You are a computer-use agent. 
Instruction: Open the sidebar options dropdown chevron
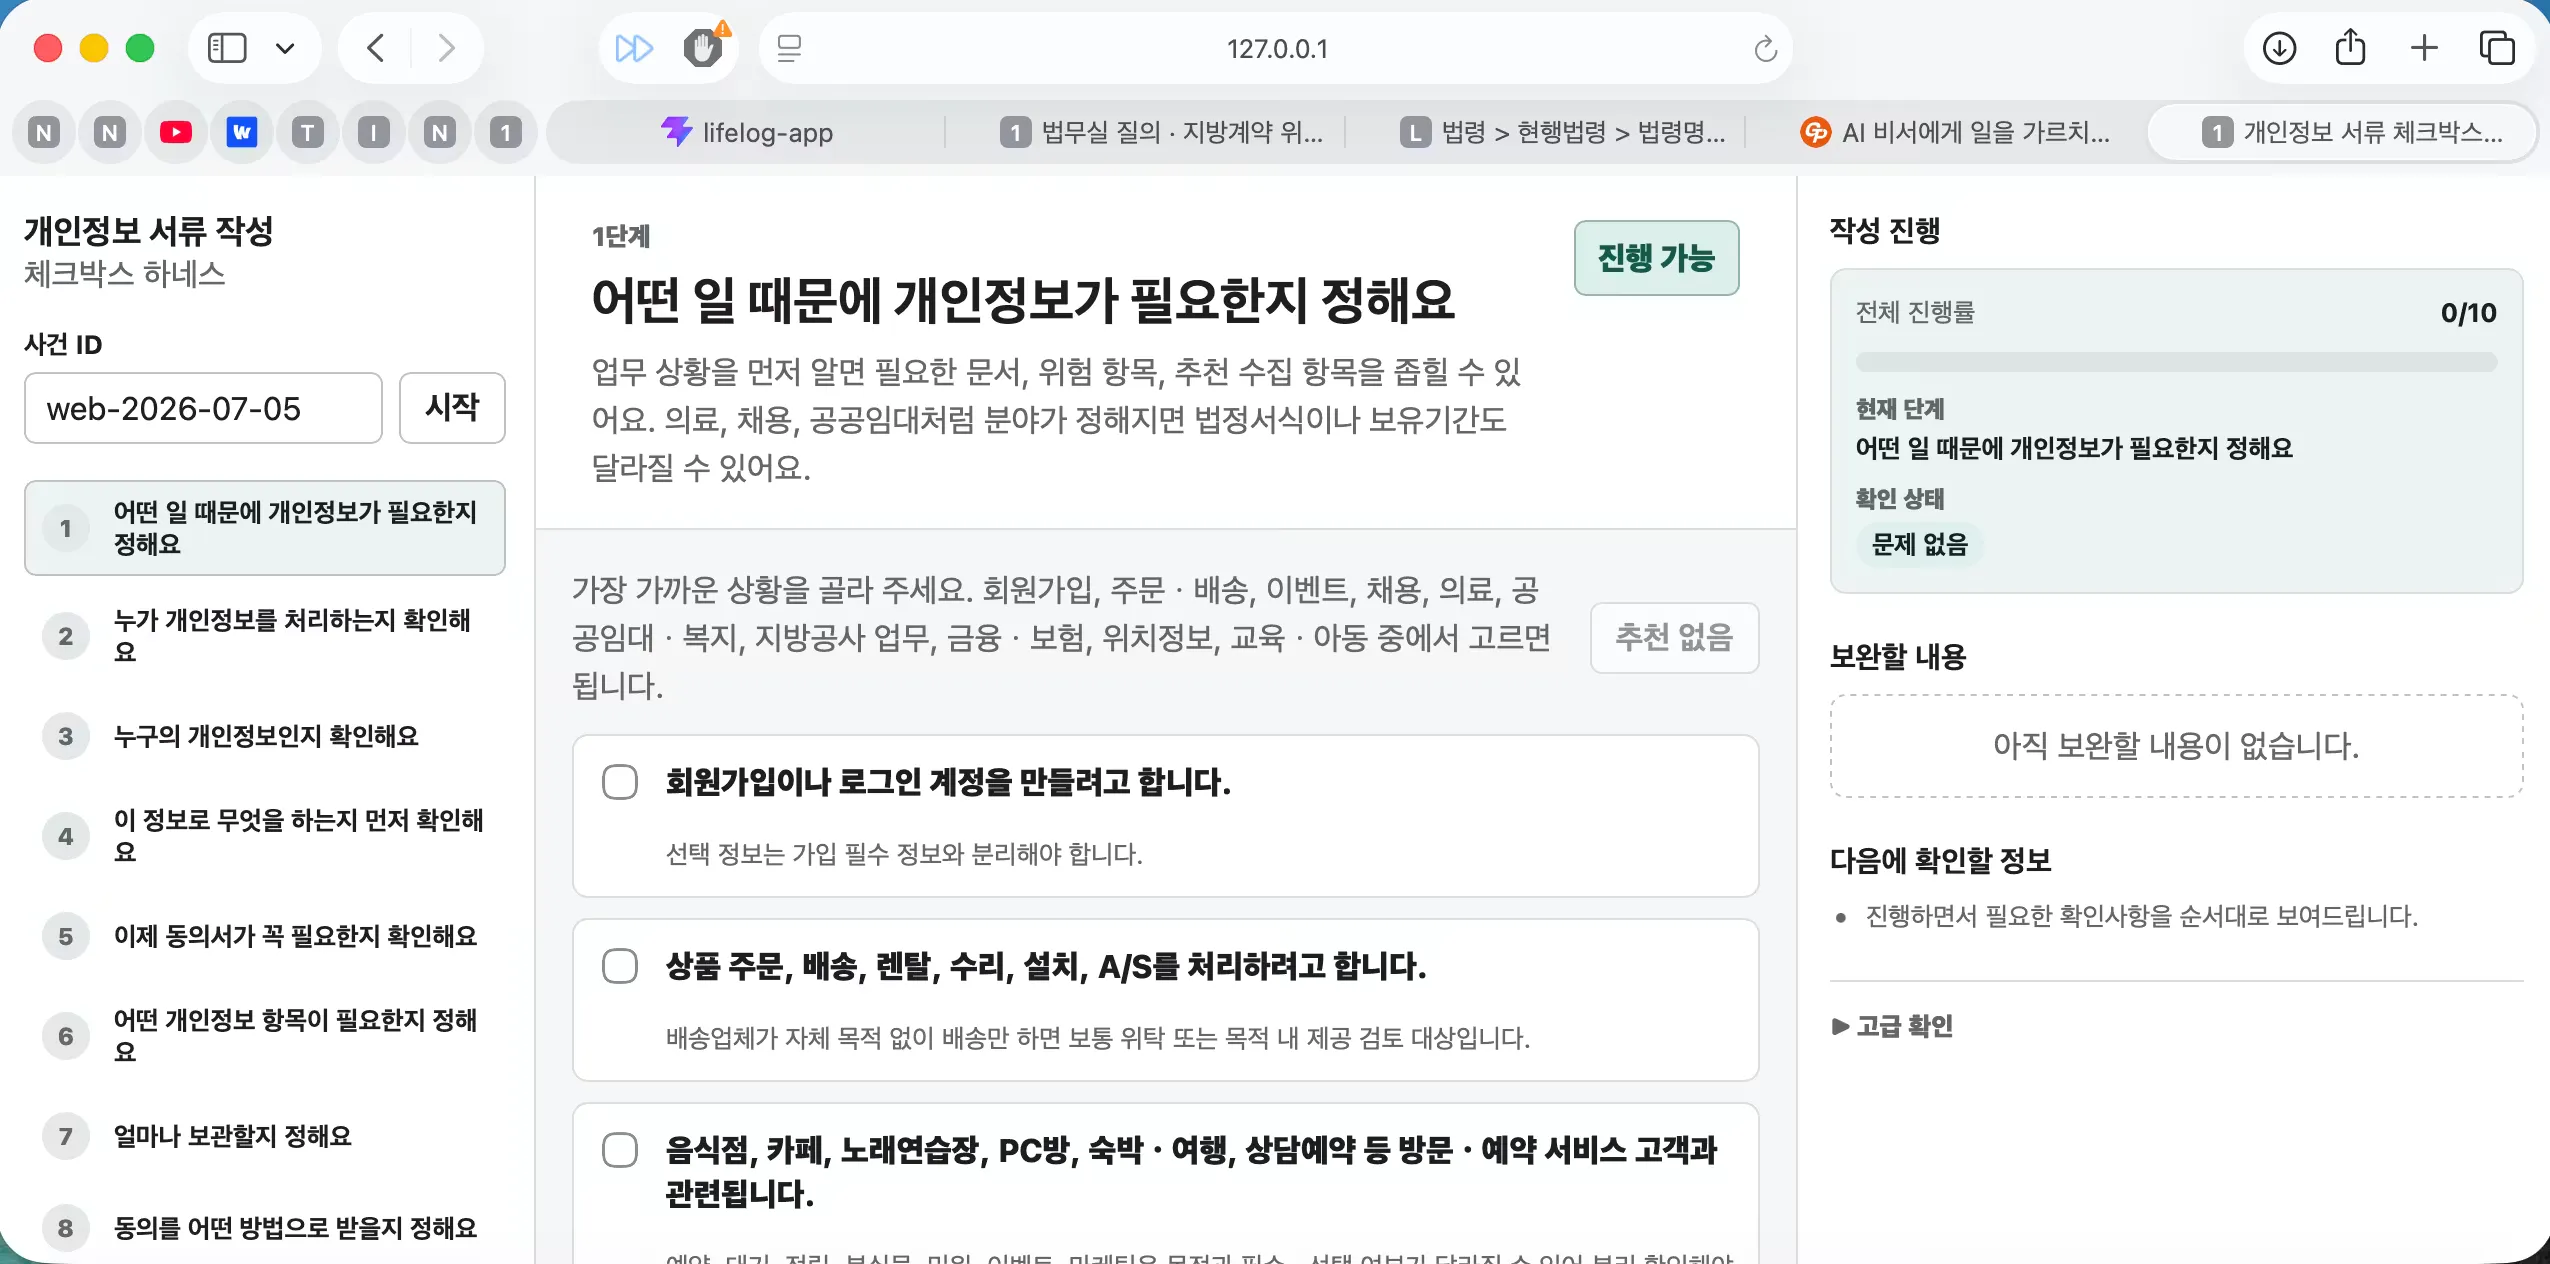285,48
